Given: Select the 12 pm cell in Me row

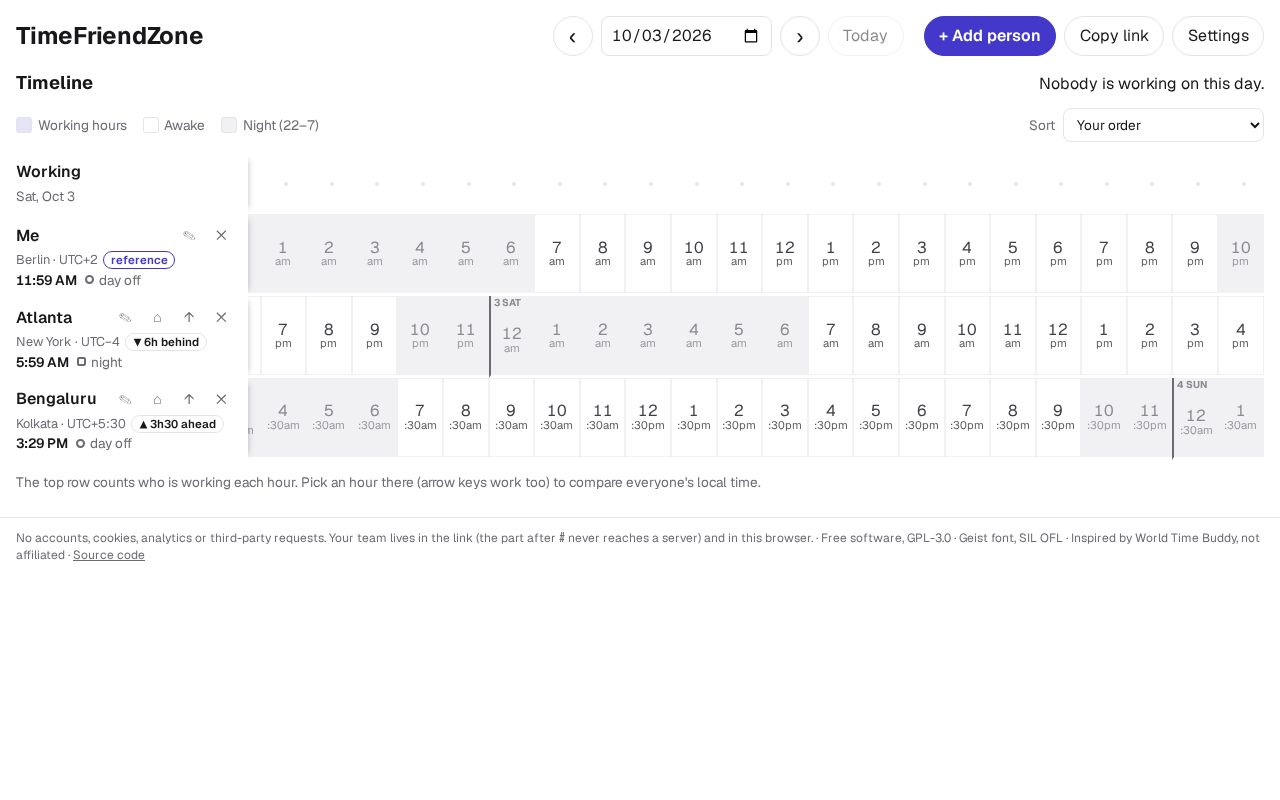Looking at the screenshot, I should [785, 253].
